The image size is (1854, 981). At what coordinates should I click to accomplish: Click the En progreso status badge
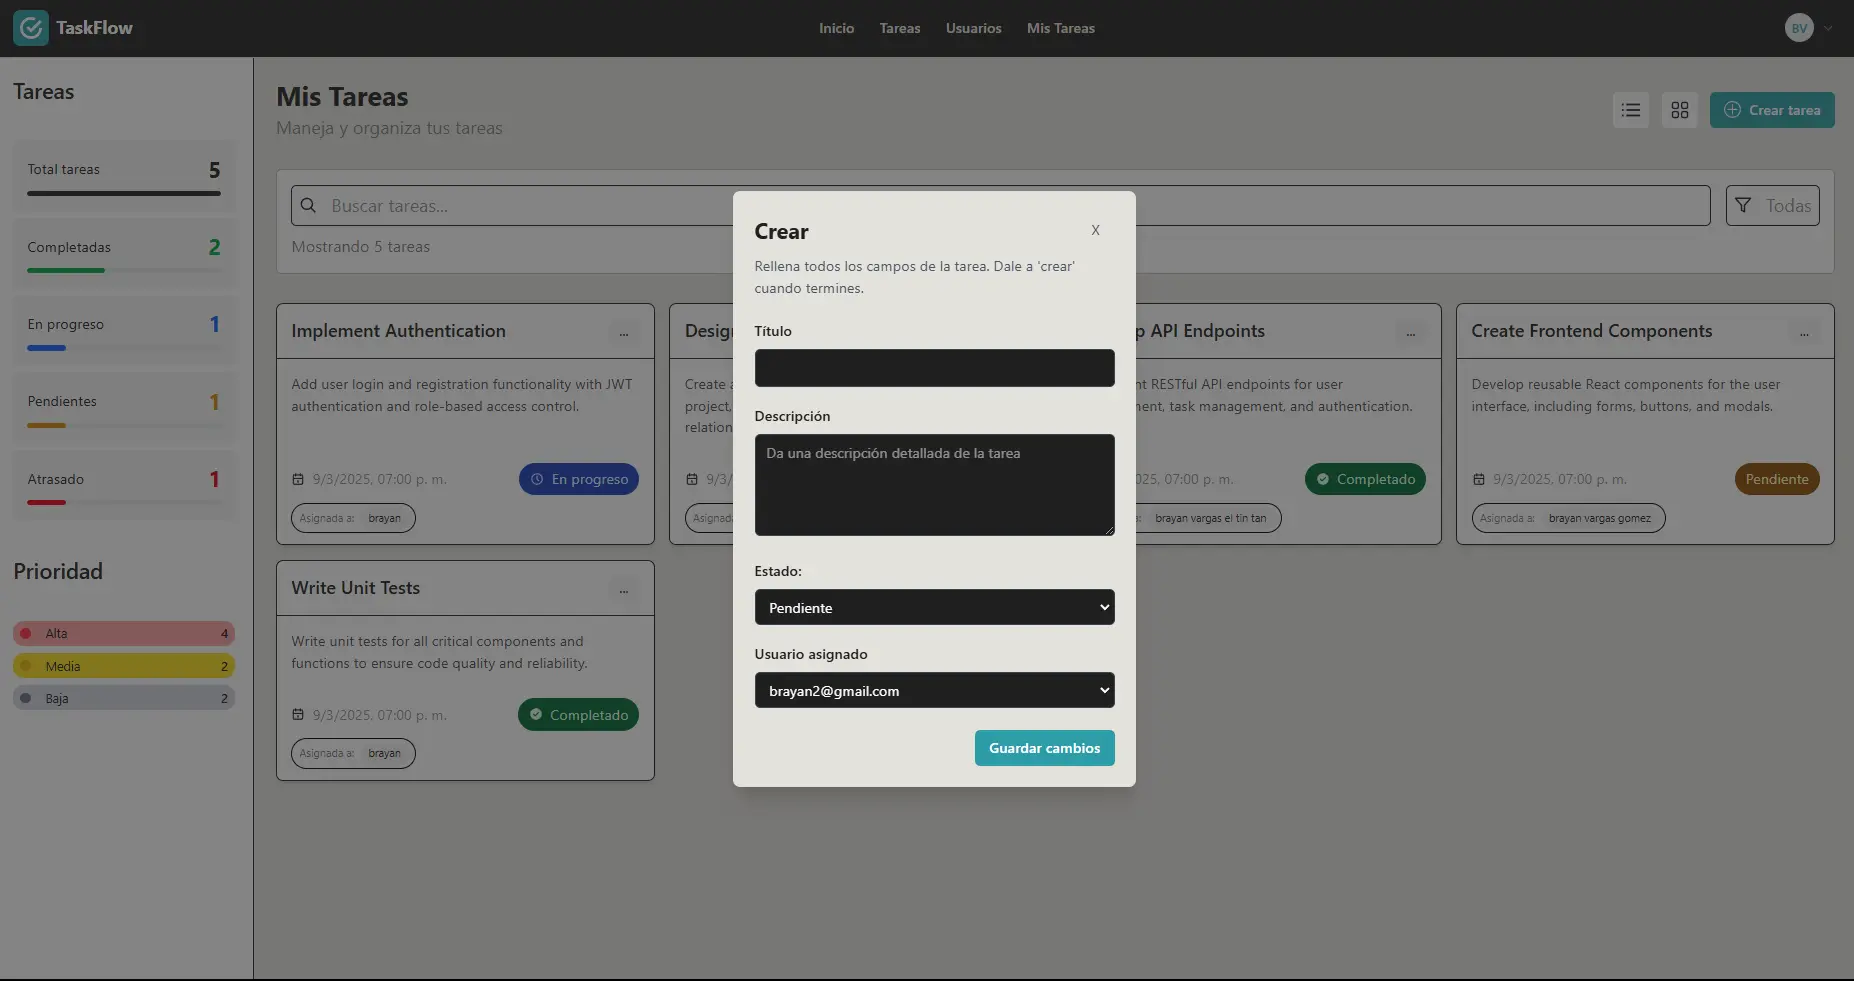coord(579,479)
